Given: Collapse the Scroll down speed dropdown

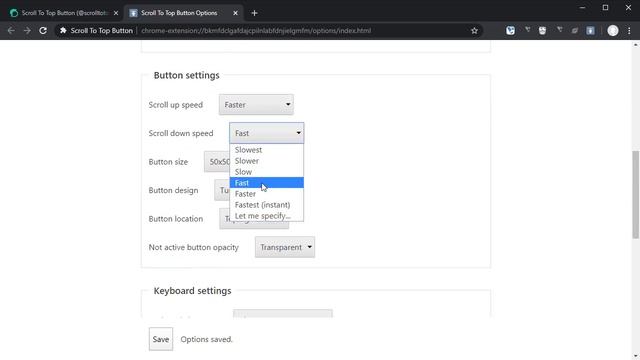Looking at the screenshot, I should point(267,133).
